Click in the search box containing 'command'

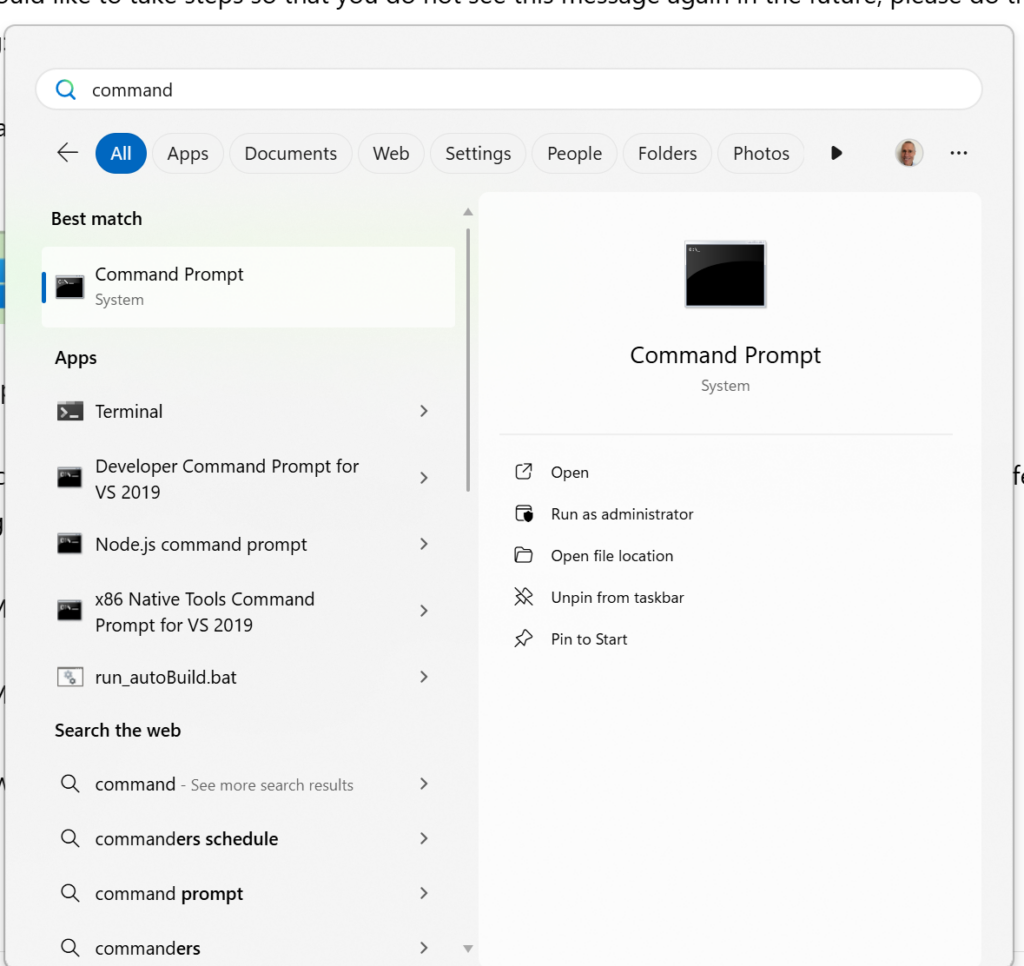(509, 89)
